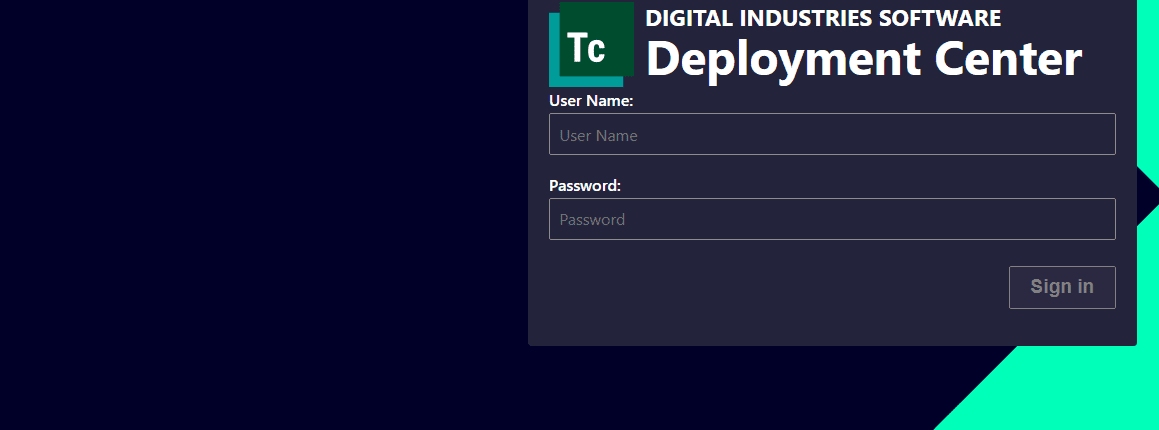Viewport: 1159px width, 430px height.
Task: Click the Sign in button
Action: point(1062,287)
